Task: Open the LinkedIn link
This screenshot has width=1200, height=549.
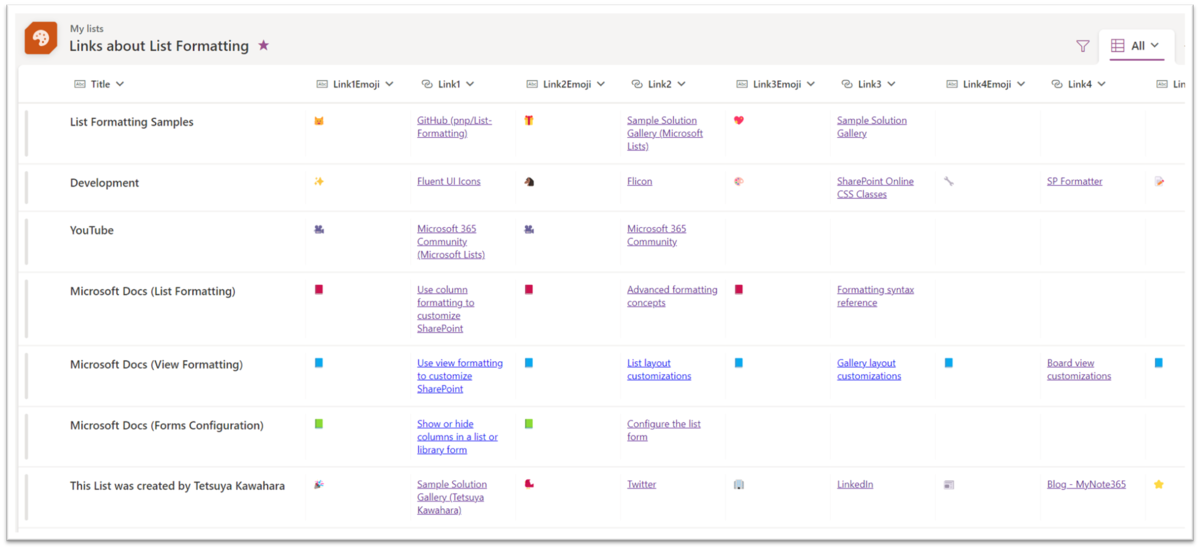Action: click(855, 484)
